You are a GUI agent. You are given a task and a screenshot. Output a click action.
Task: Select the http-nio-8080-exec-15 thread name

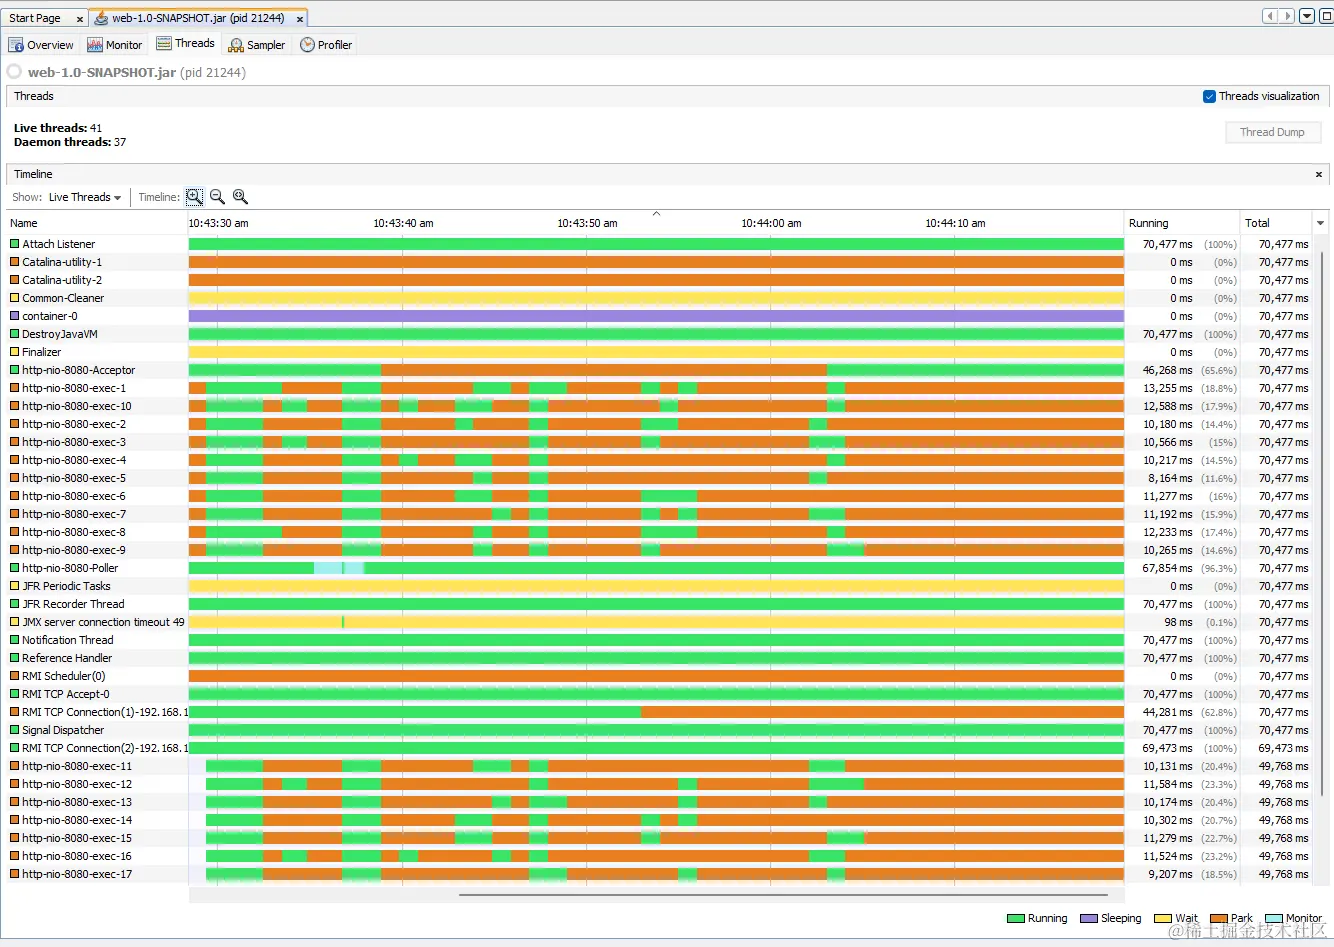[77, 838]
